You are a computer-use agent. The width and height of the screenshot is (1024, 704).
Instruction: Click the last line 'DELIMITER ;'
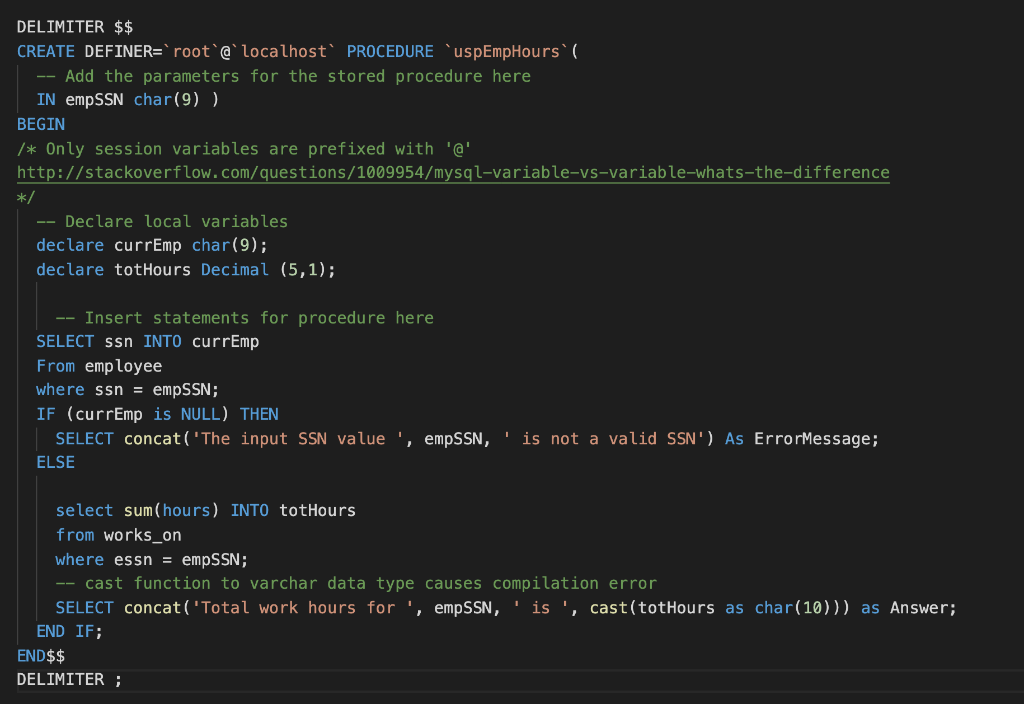tap(70, 680)
